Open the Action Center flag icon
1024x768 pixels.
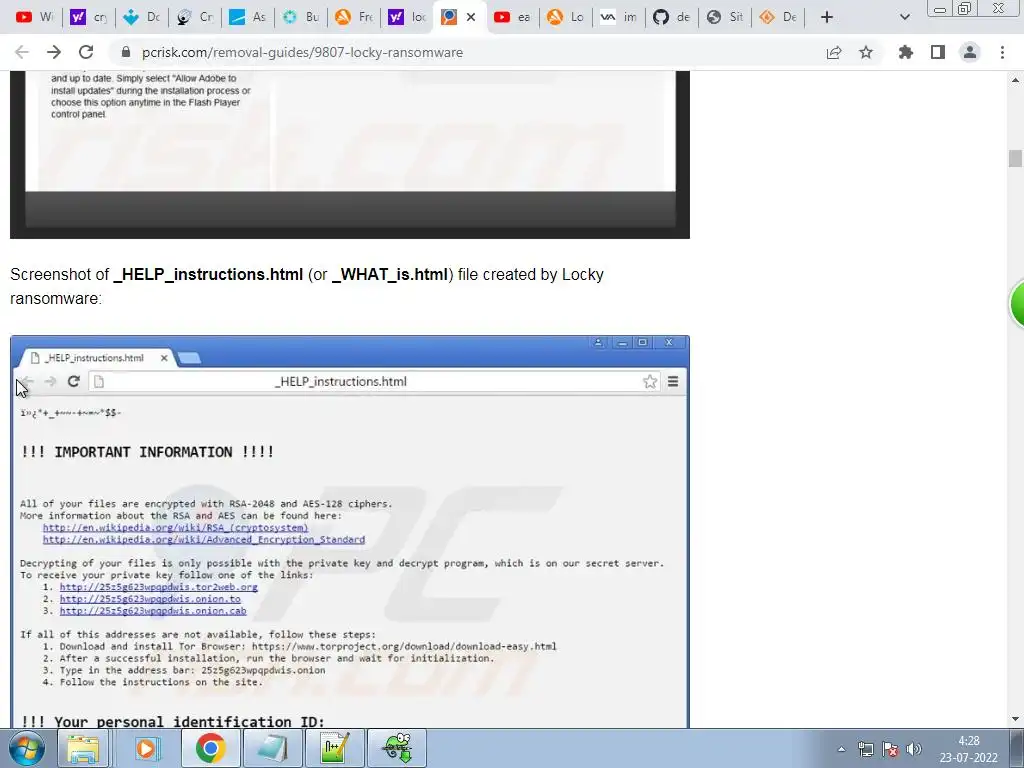(x=889, y=749)
